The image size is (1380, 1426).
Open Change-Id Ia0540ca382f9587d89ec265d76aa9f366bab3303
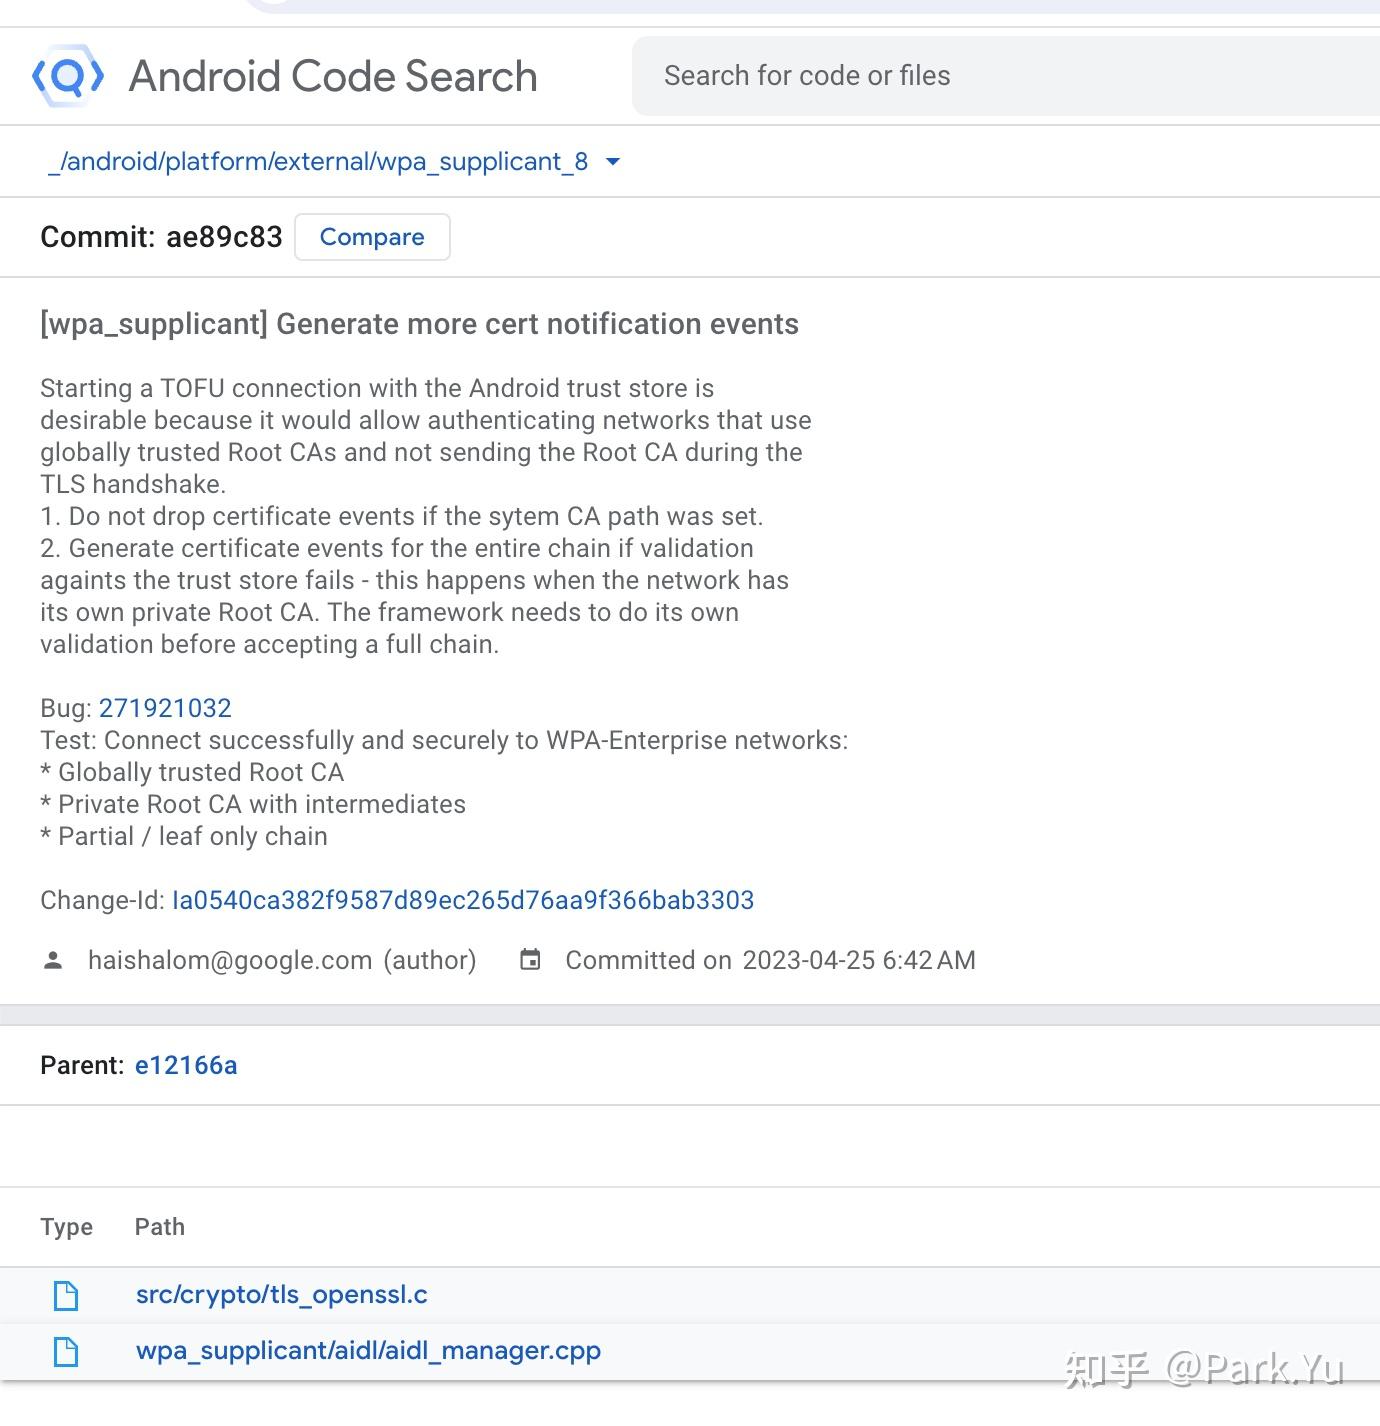click(463, 900)
